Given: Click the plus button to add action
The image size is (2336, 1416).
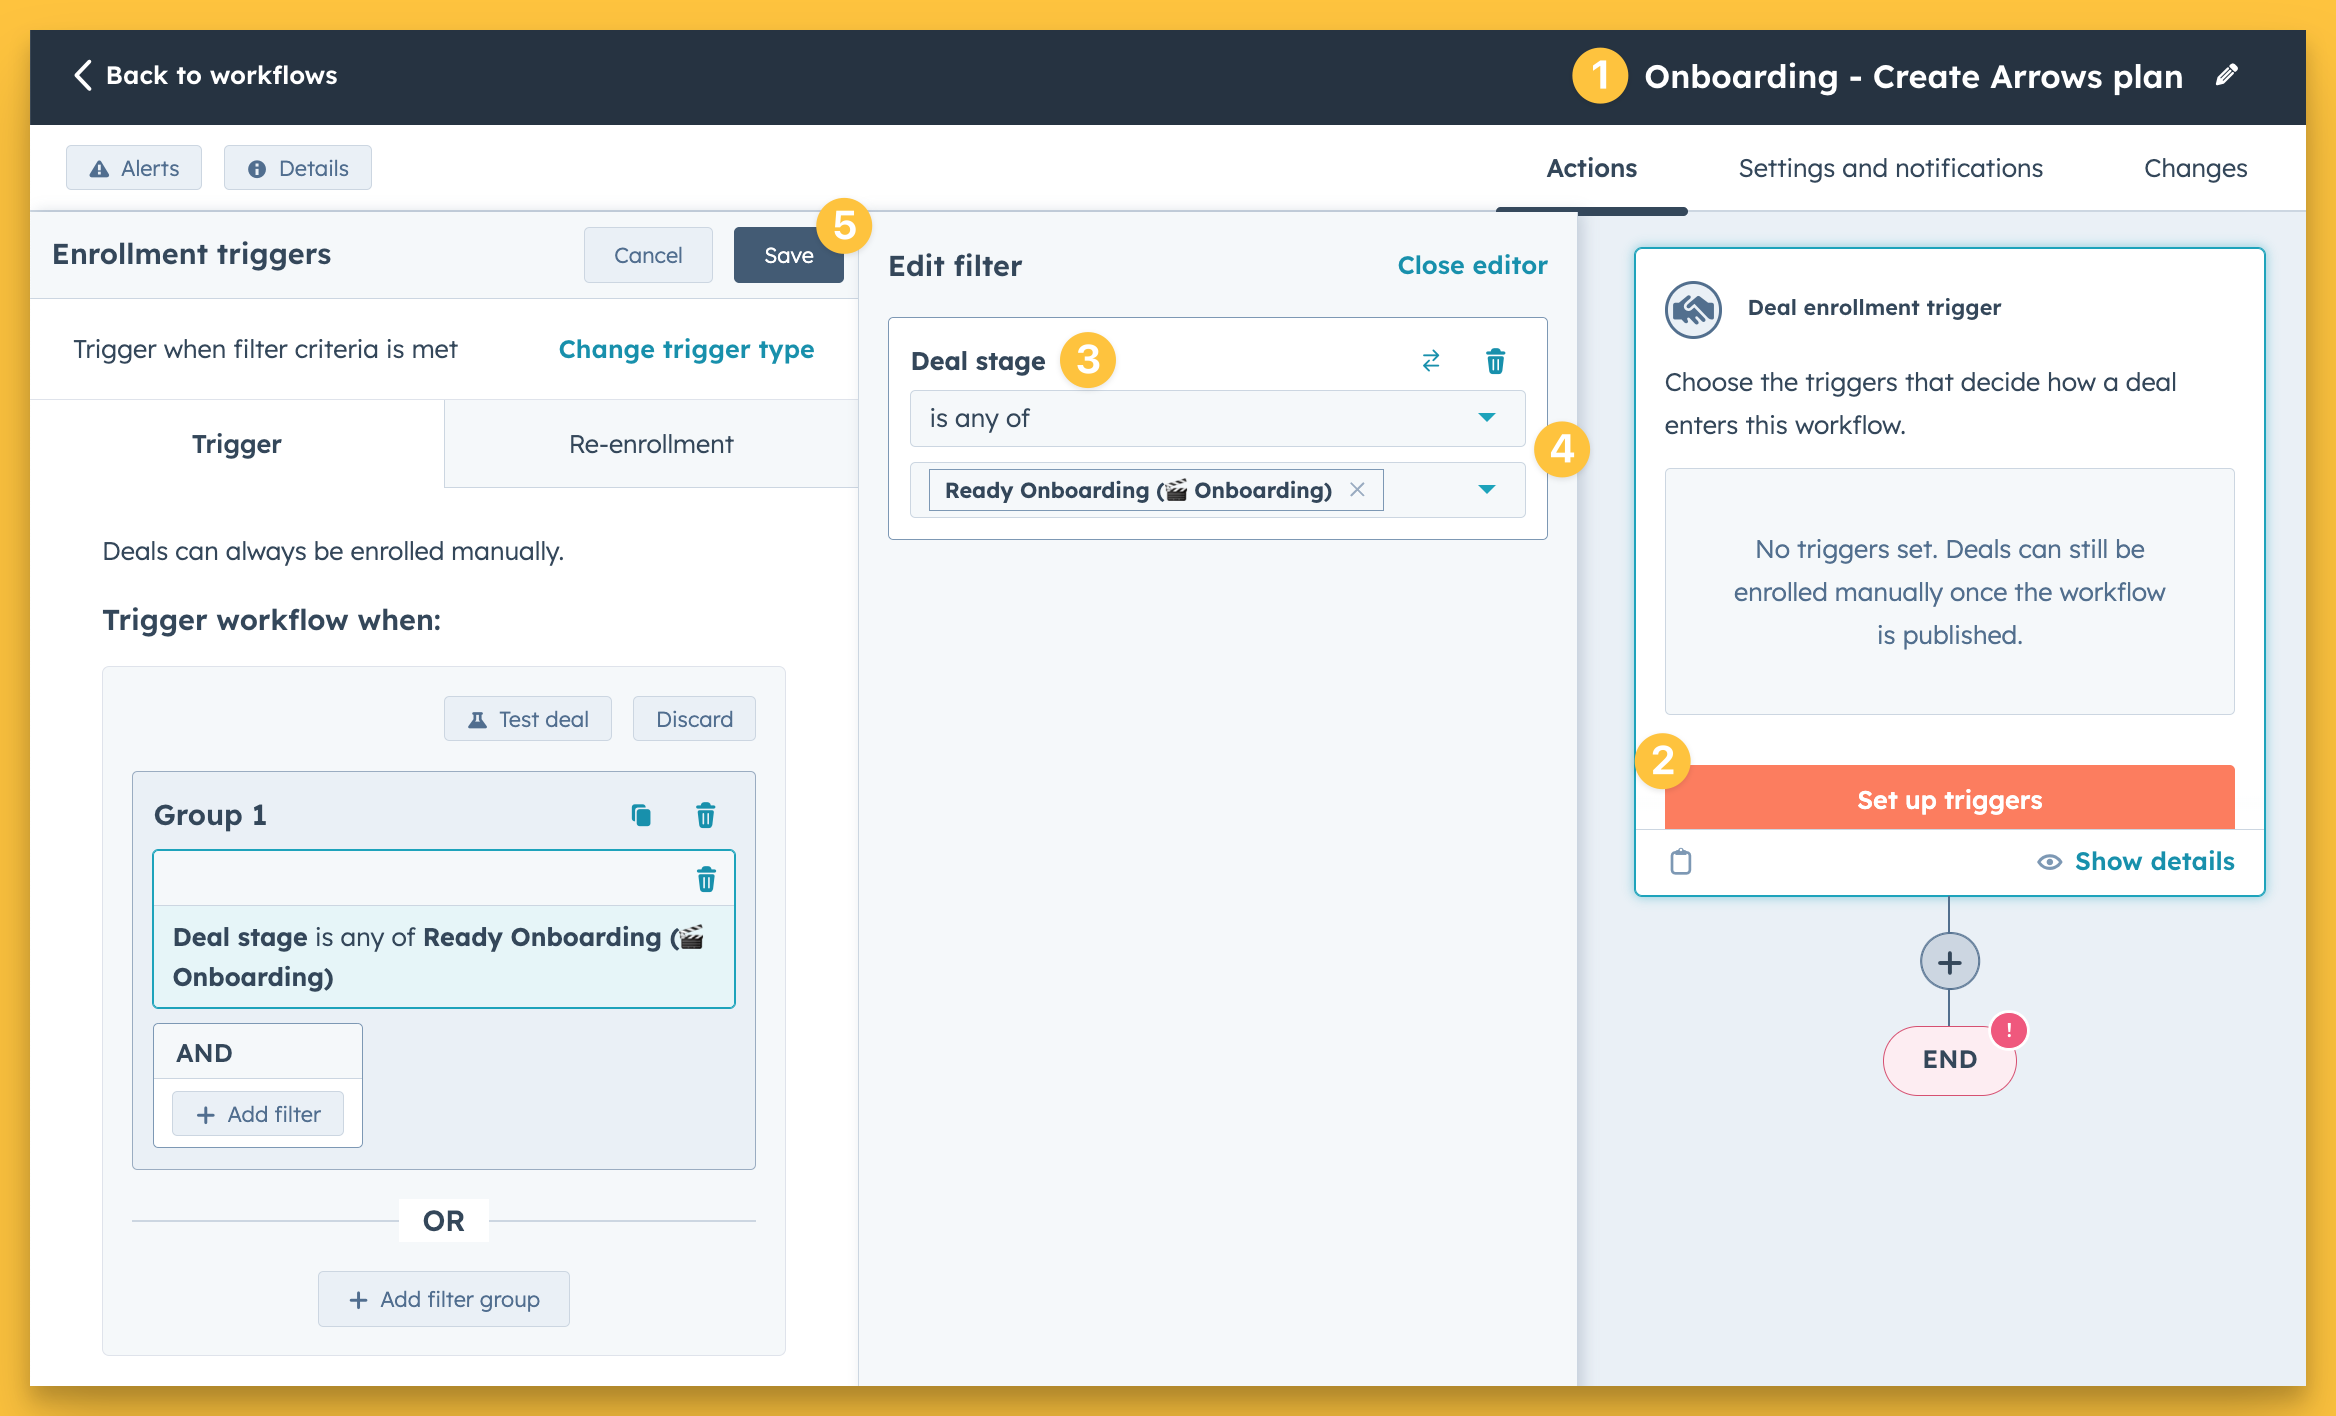Looking at the screenshot, I should [x=1949, y=962].
